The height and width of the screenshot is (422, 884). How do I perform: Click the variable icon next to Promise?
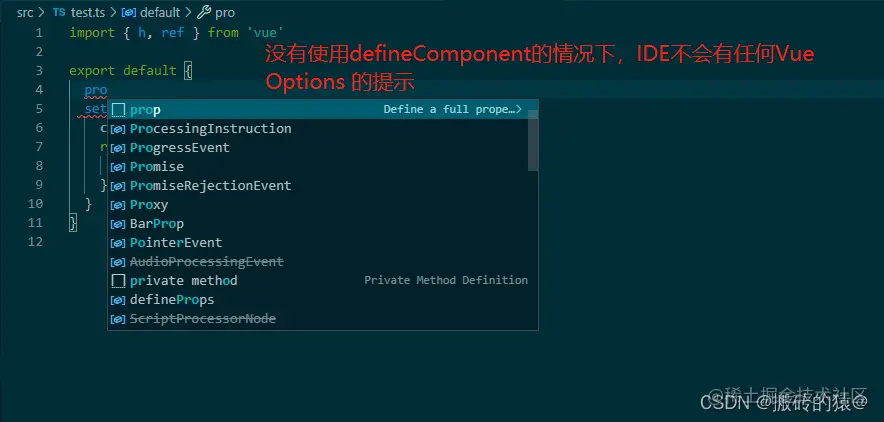118,167
